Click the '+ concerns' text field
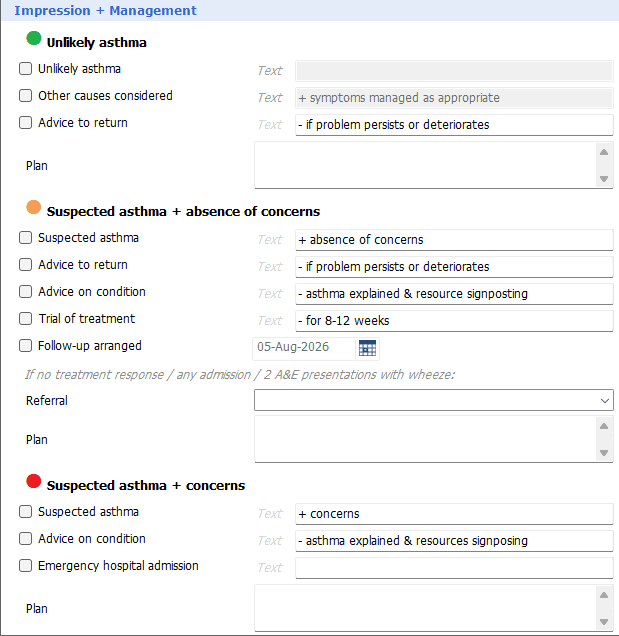619x636 pixels. (454, 514)
